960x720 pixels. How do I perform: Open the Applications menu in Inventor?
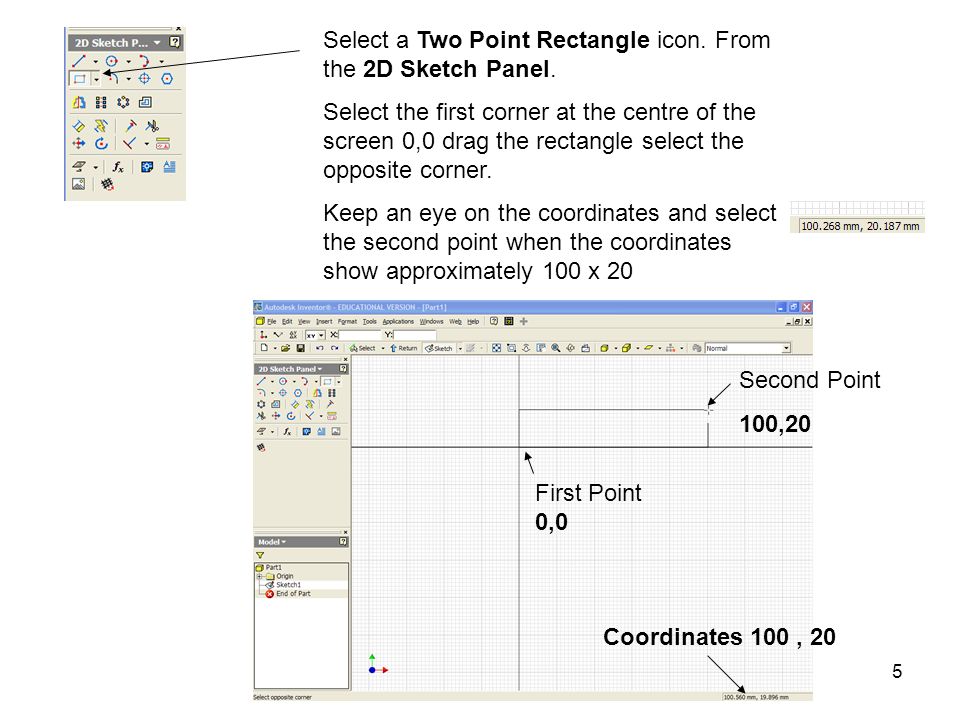click(x=398, y=321)
